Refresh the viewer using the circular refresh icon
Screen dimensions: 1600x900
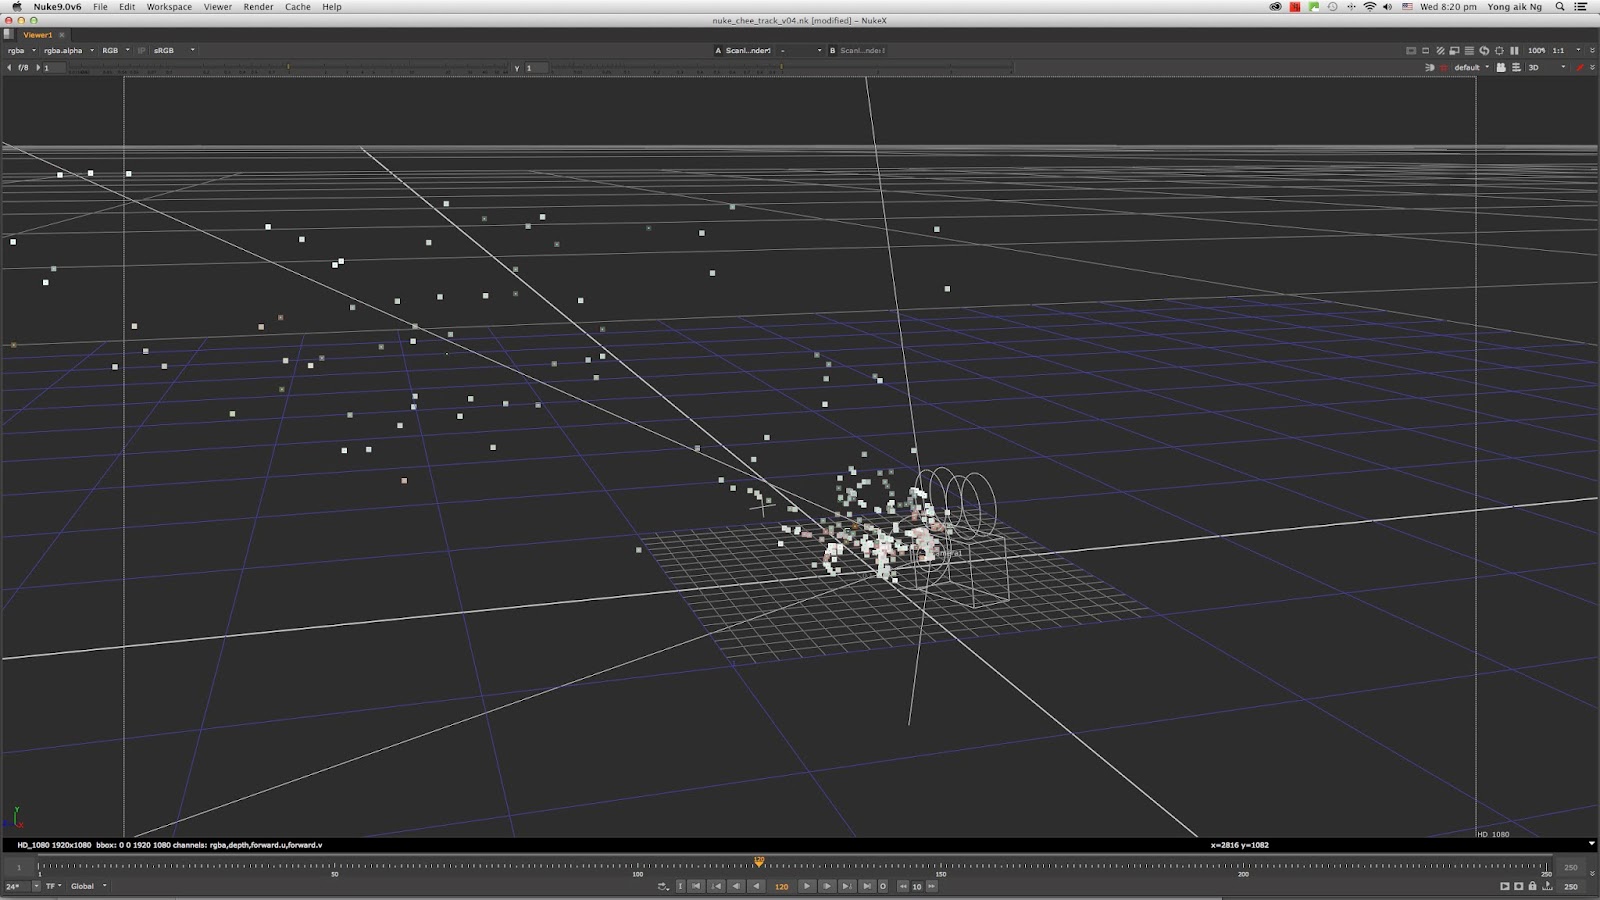(1484, 51)
